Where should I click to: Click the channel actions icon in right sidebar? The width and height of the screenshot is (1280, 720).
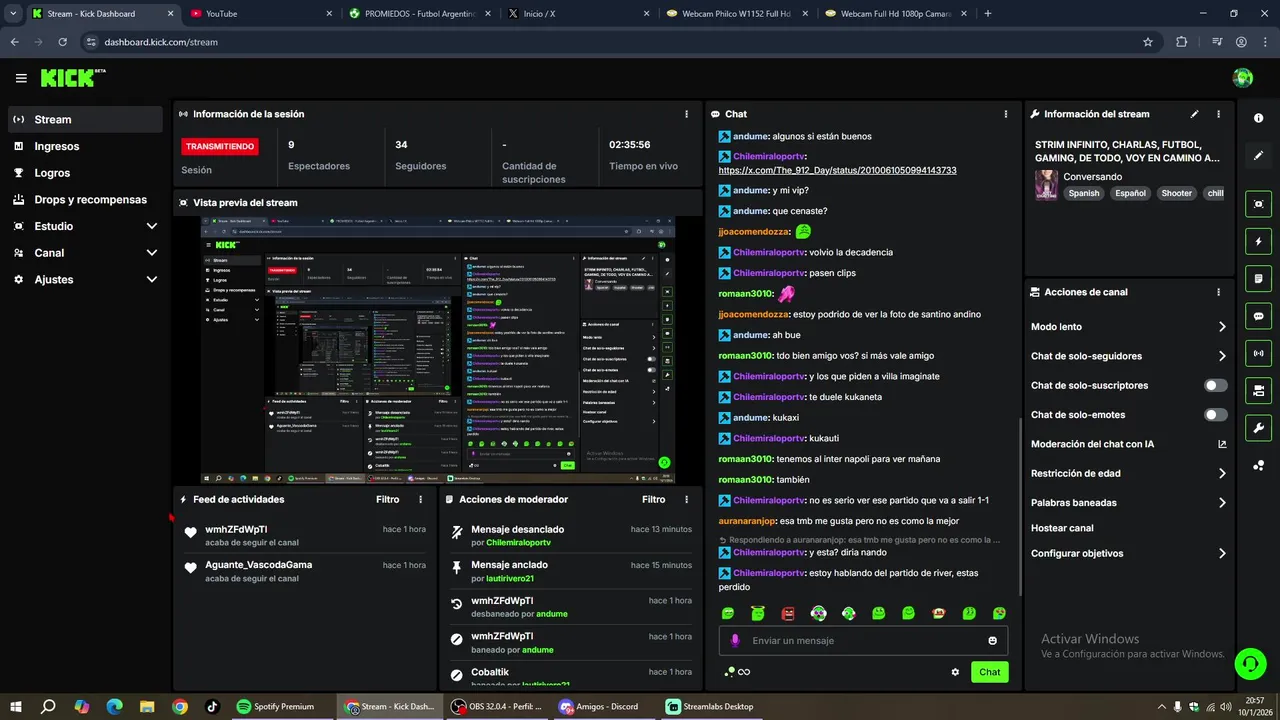[1258, 390]
